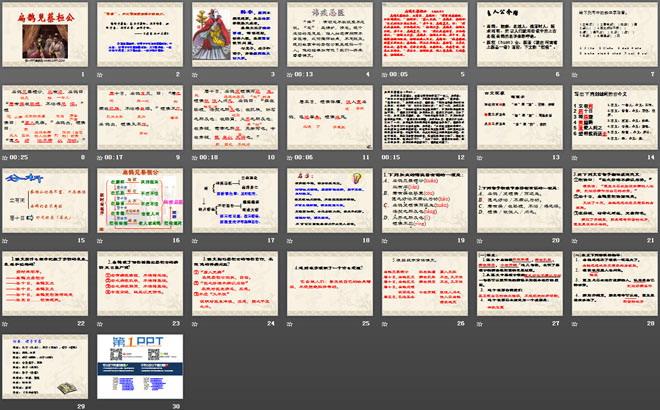The image size is (660, 410).
Task: Preview animation via star under slide 15
Action: pyautogui.click(x=11, y=241)
